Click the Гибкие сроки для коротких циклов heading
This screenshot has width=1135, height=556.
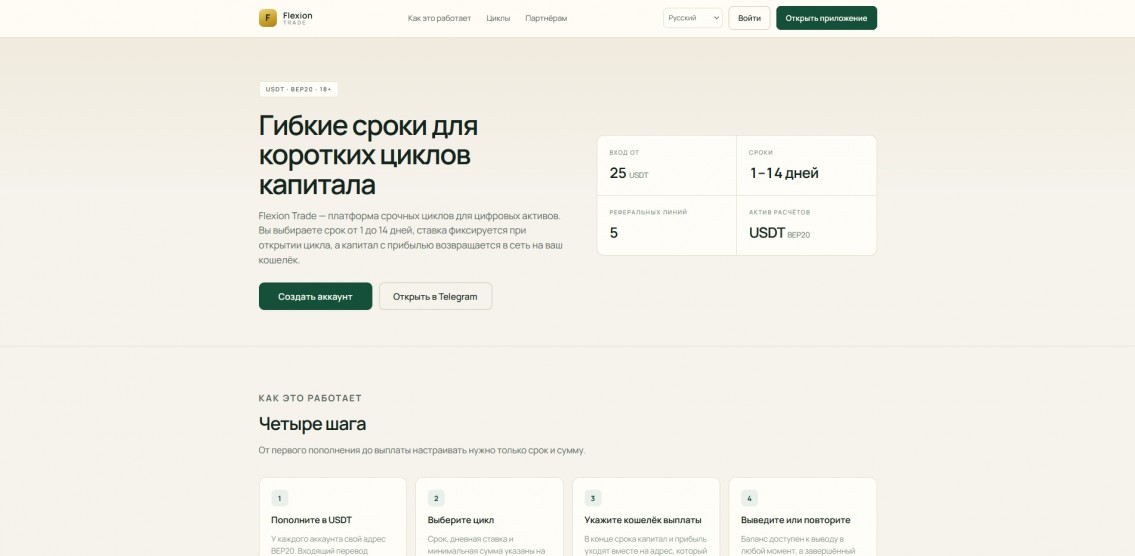tap(368, 155)
